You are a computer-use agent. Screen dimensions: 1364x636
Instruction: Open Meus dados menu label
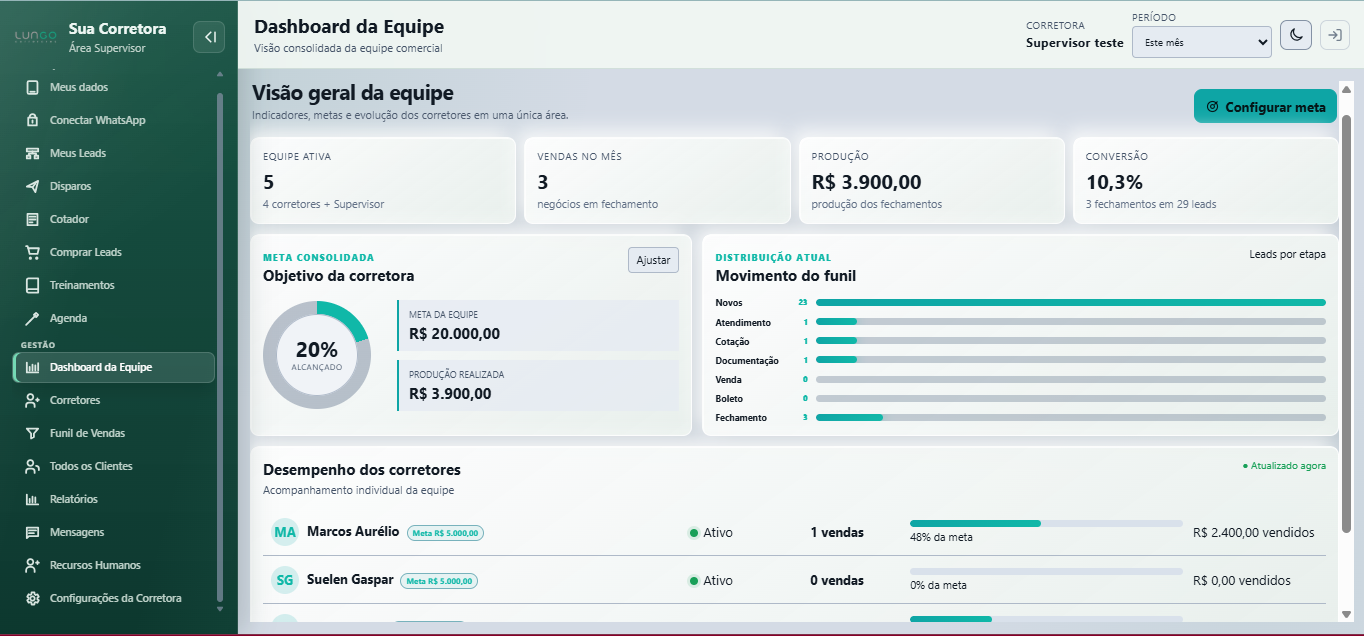pos(79,87)
